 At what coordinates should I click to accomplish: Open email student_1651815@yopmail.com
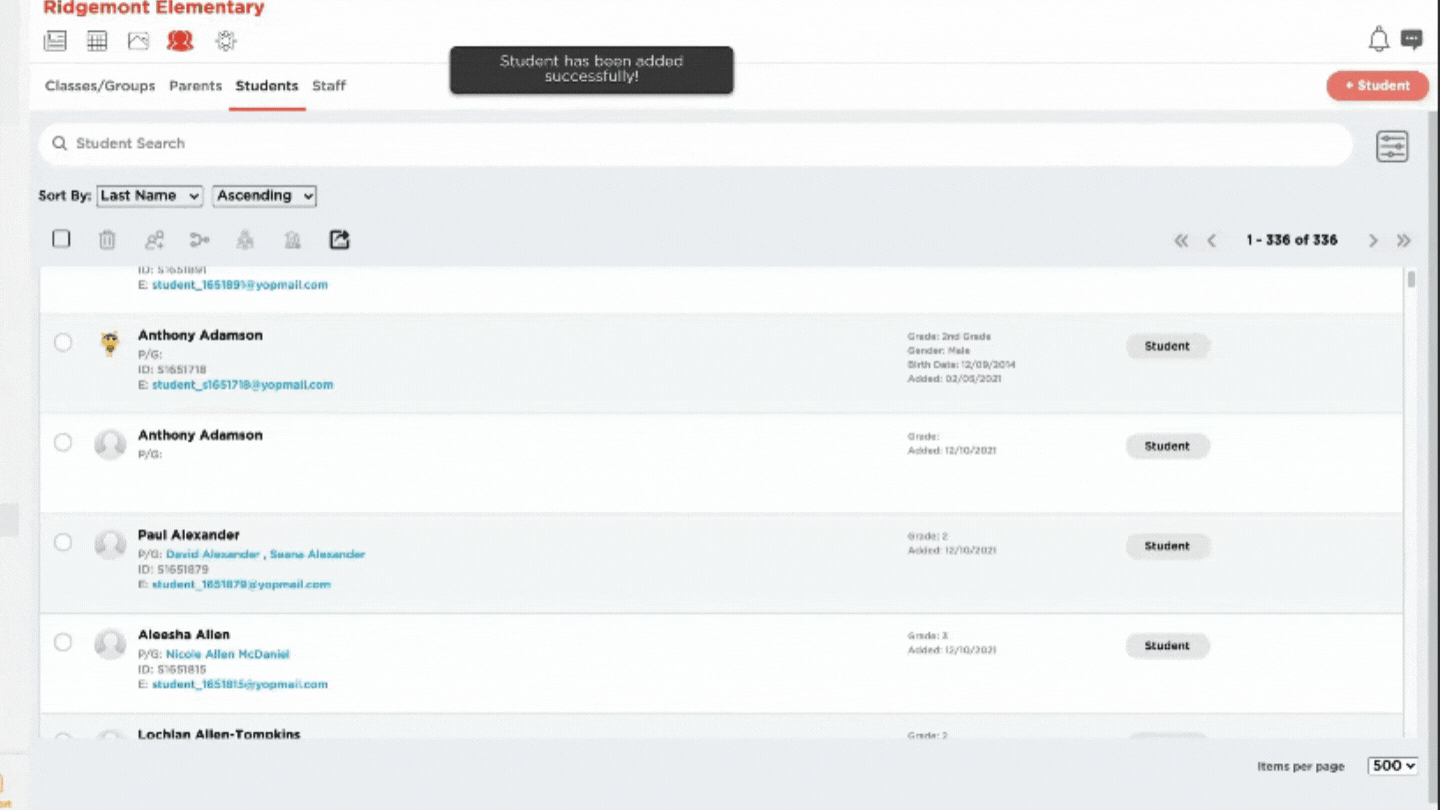[x=240, y=685]
